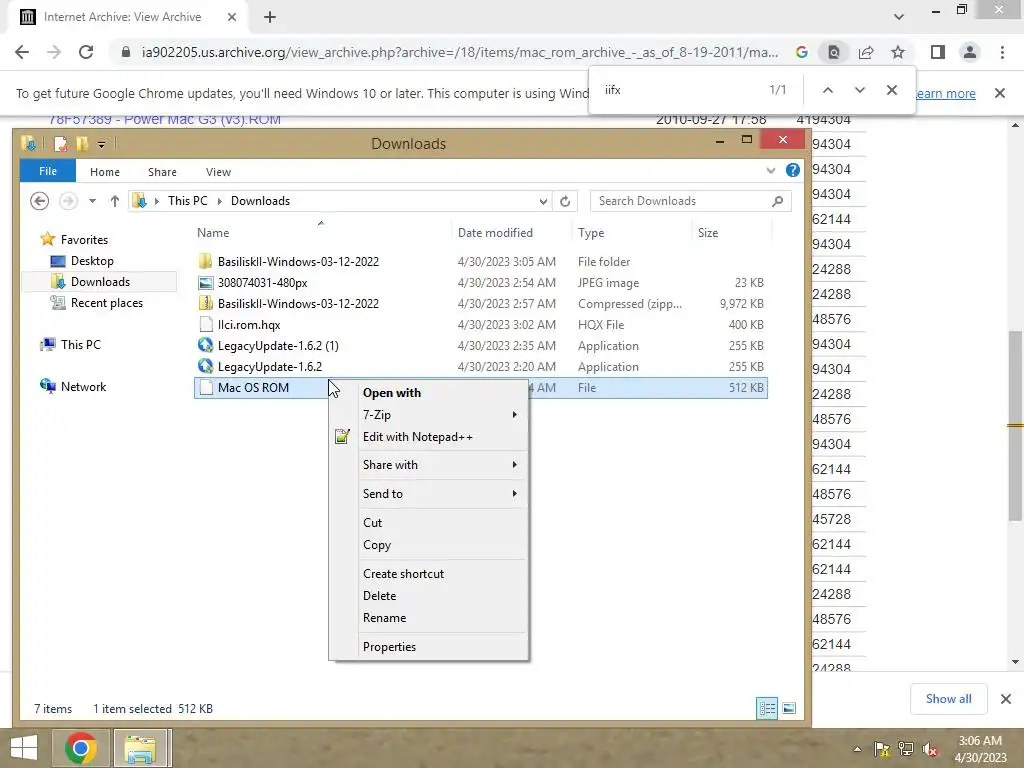
Task: Open File Explorer taskbar button
Action: point(140,748)
